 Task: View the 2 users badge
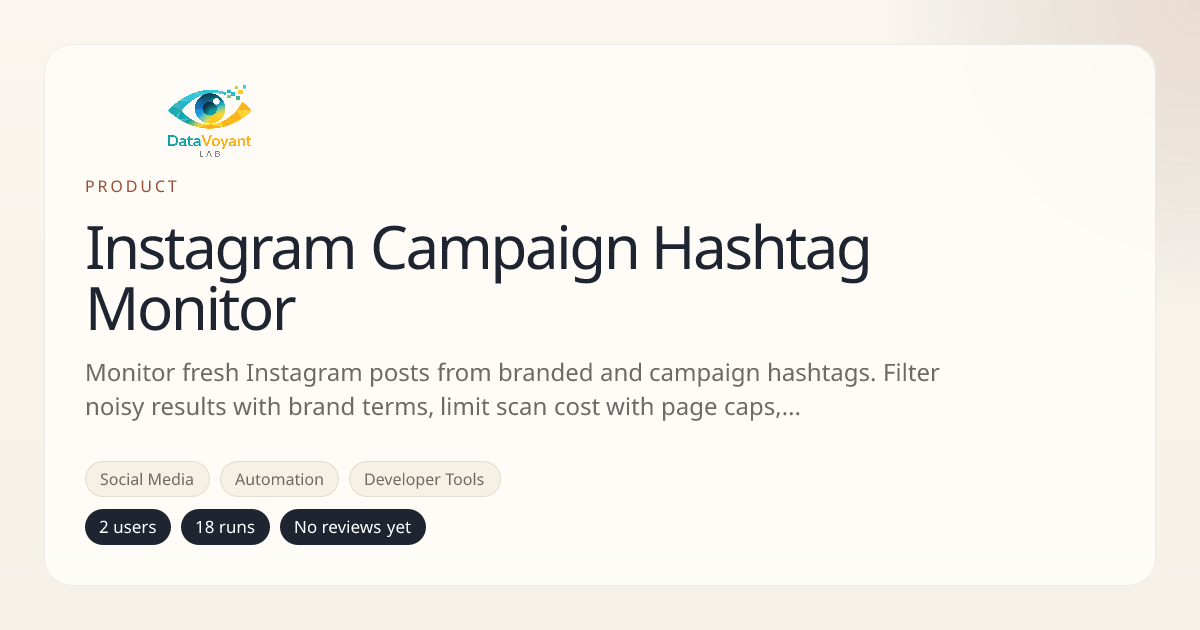pos(128,527)
